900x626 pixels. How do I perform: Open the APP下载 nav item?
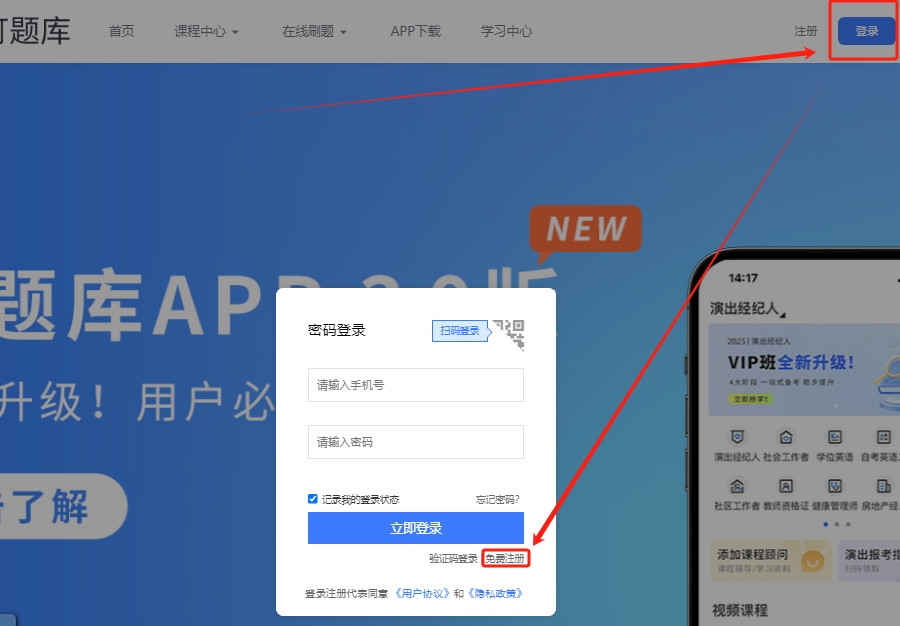click(416, 31)
